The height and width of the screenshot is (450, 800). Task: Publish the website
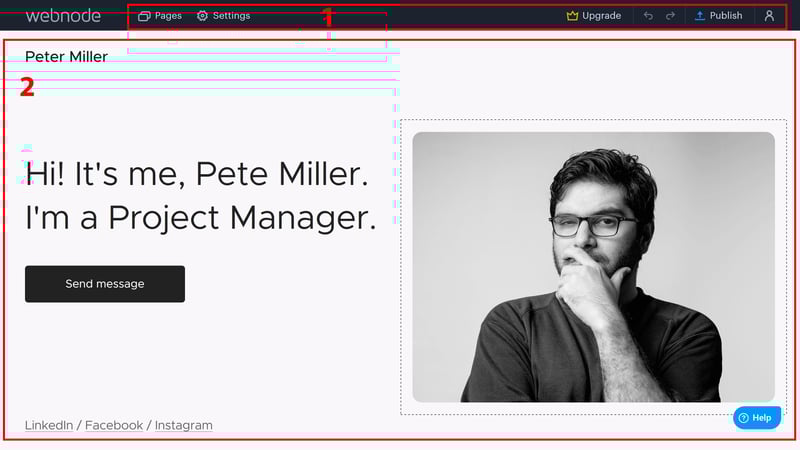tap(718, 16)
